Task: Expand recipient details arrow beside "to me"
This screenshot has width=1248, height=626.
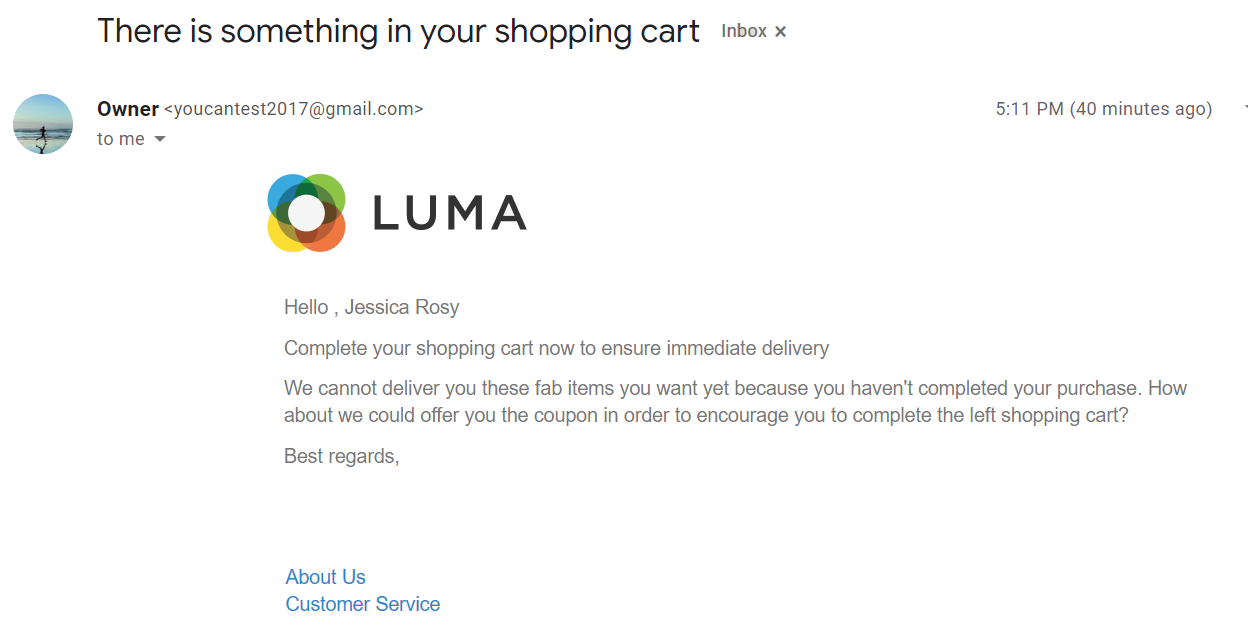Action: 159,140
